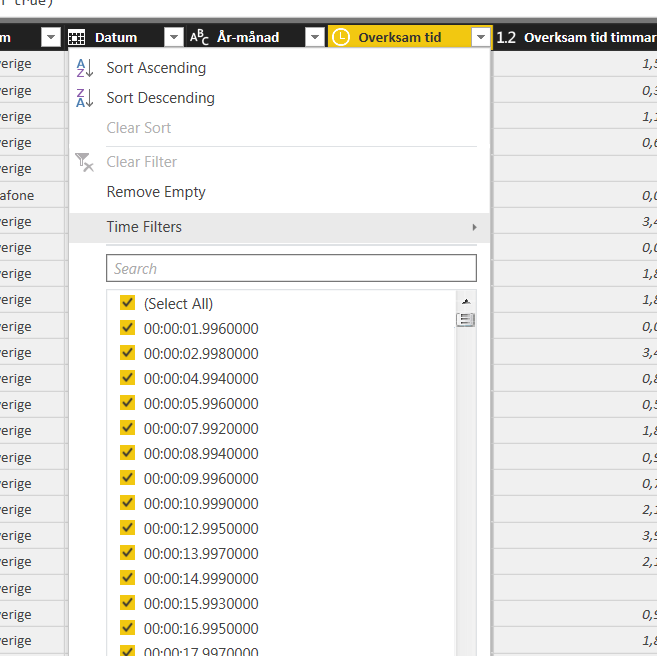Expand the Time Filters submenu arrow
This screenshot has height=656, width=657.
pos(474,227)
